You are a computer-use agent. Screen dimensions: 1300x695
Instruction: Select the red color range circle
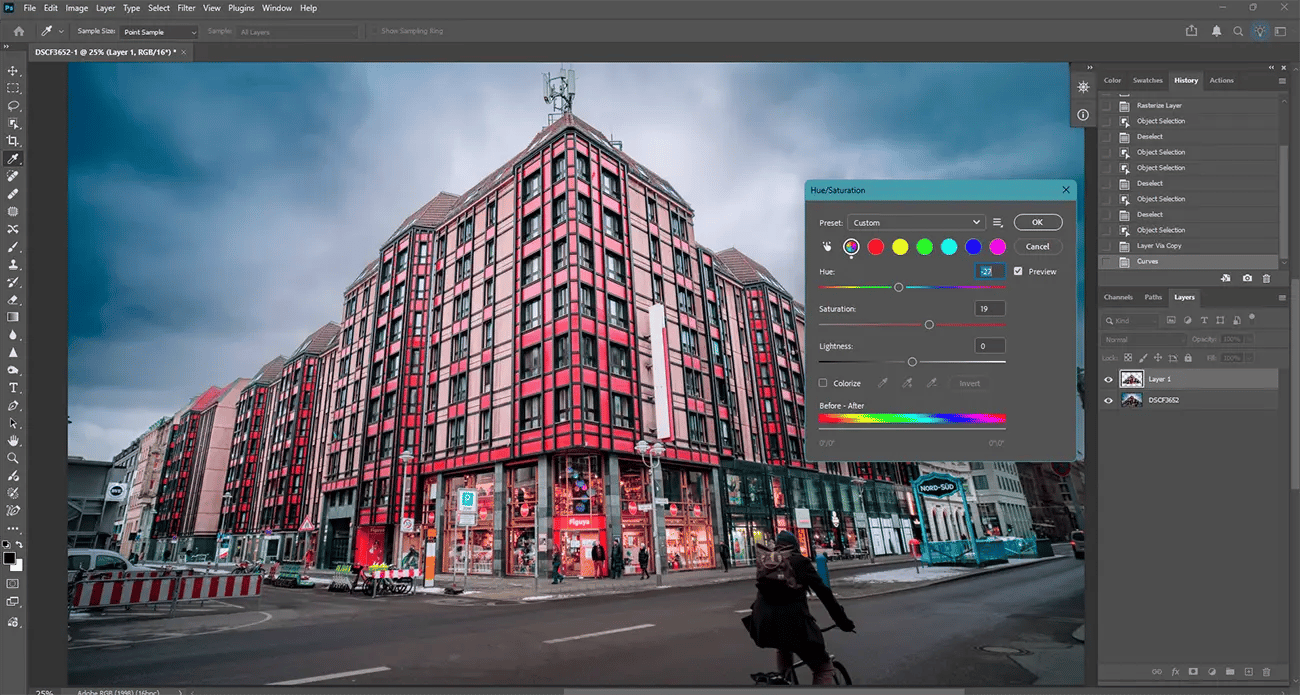[x=875, y=246]
